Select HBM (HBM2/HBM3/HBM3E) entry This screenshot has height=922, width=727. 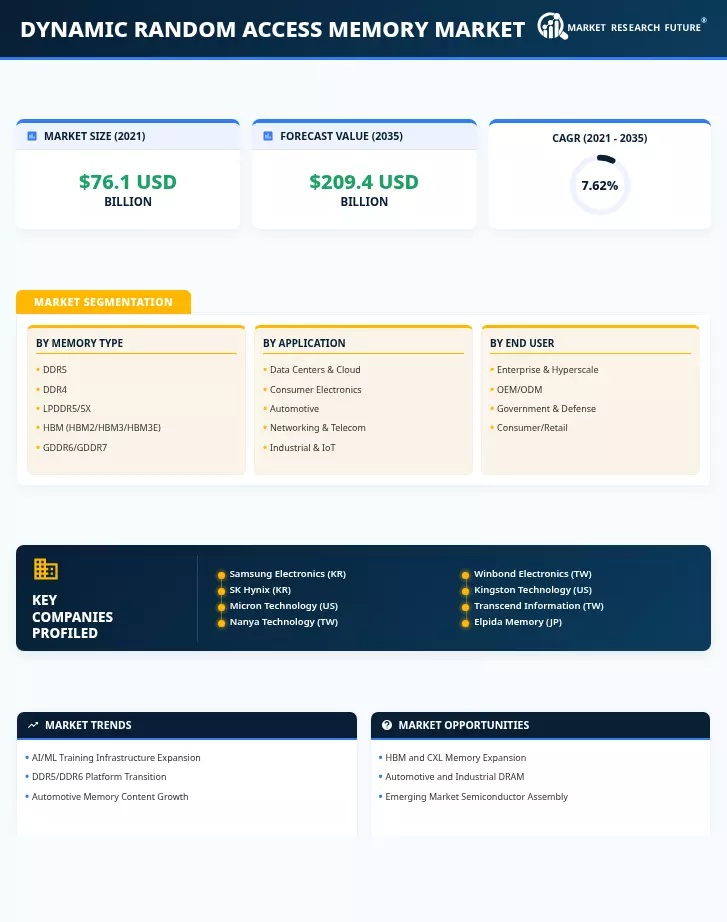tap(102, 427)
